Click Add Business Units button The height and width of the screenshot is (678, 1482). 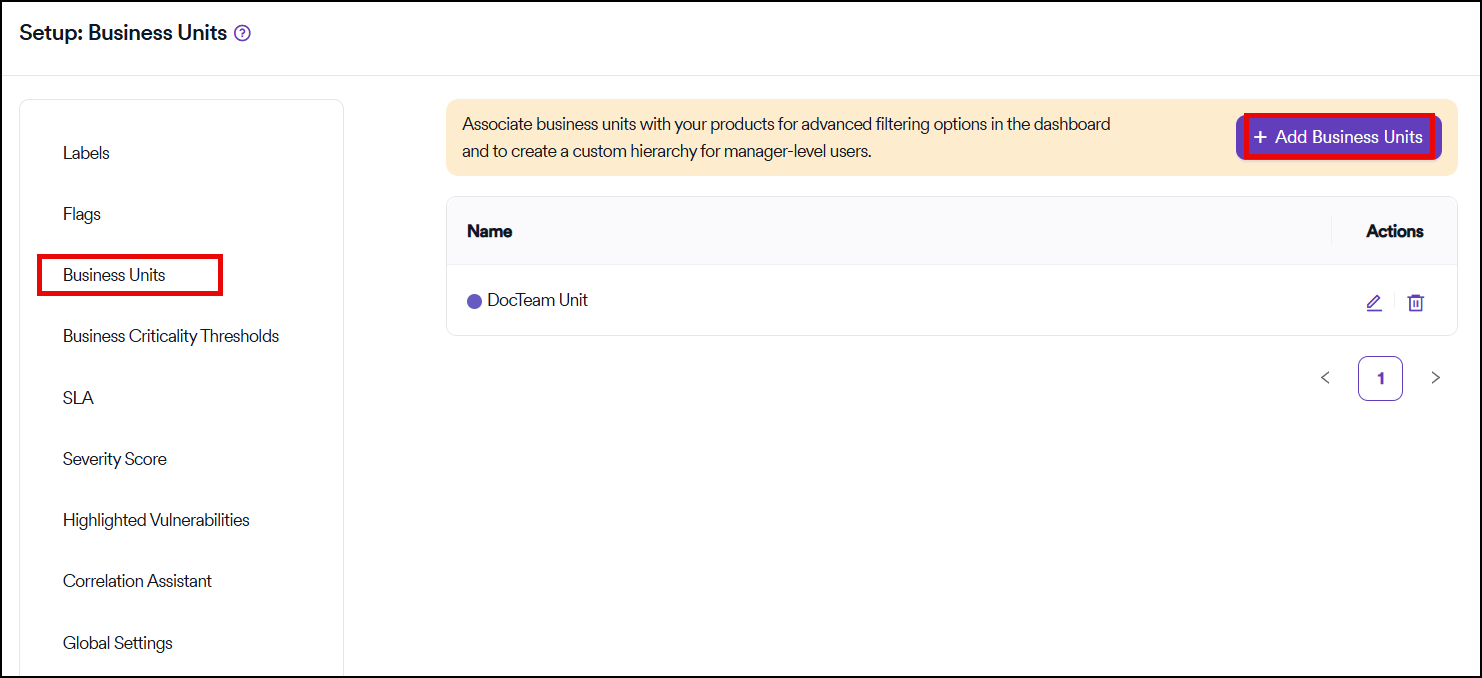[1338, 137]
